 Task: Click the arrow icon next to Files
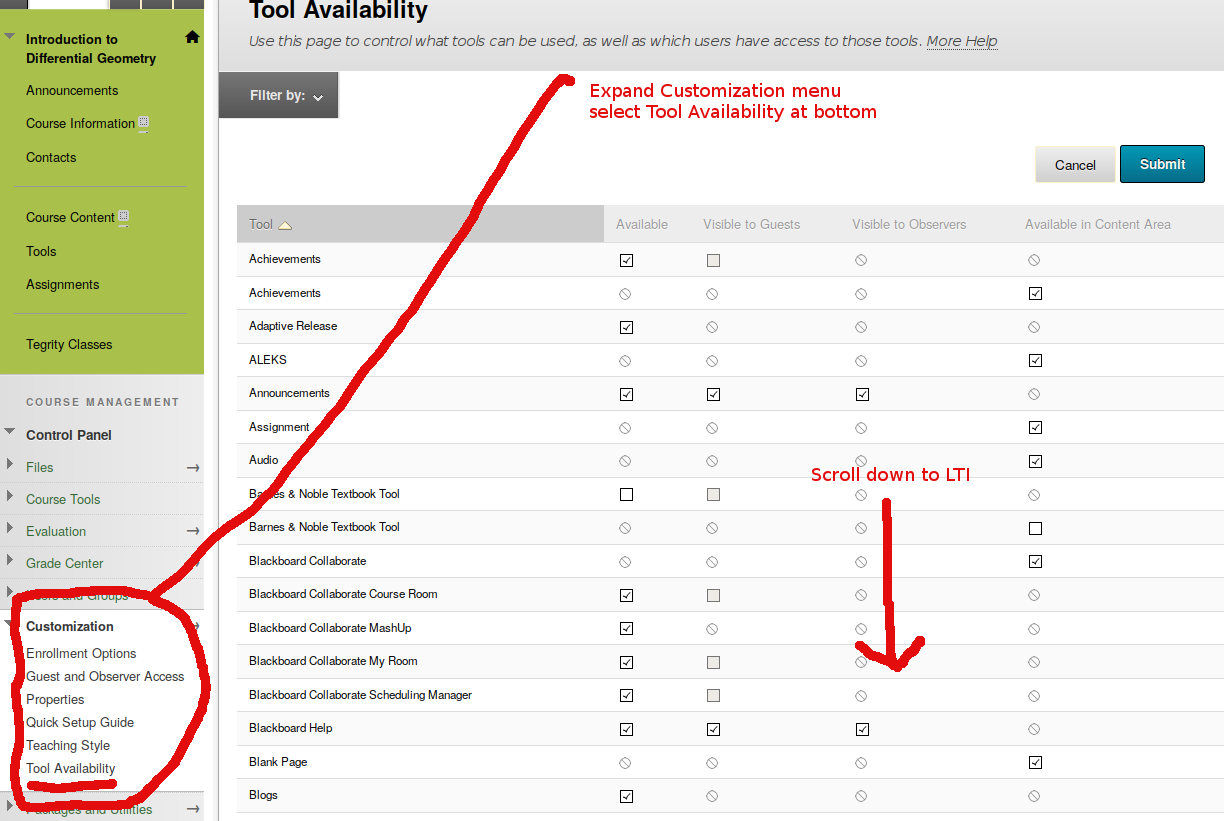click(x=192, y=468)
